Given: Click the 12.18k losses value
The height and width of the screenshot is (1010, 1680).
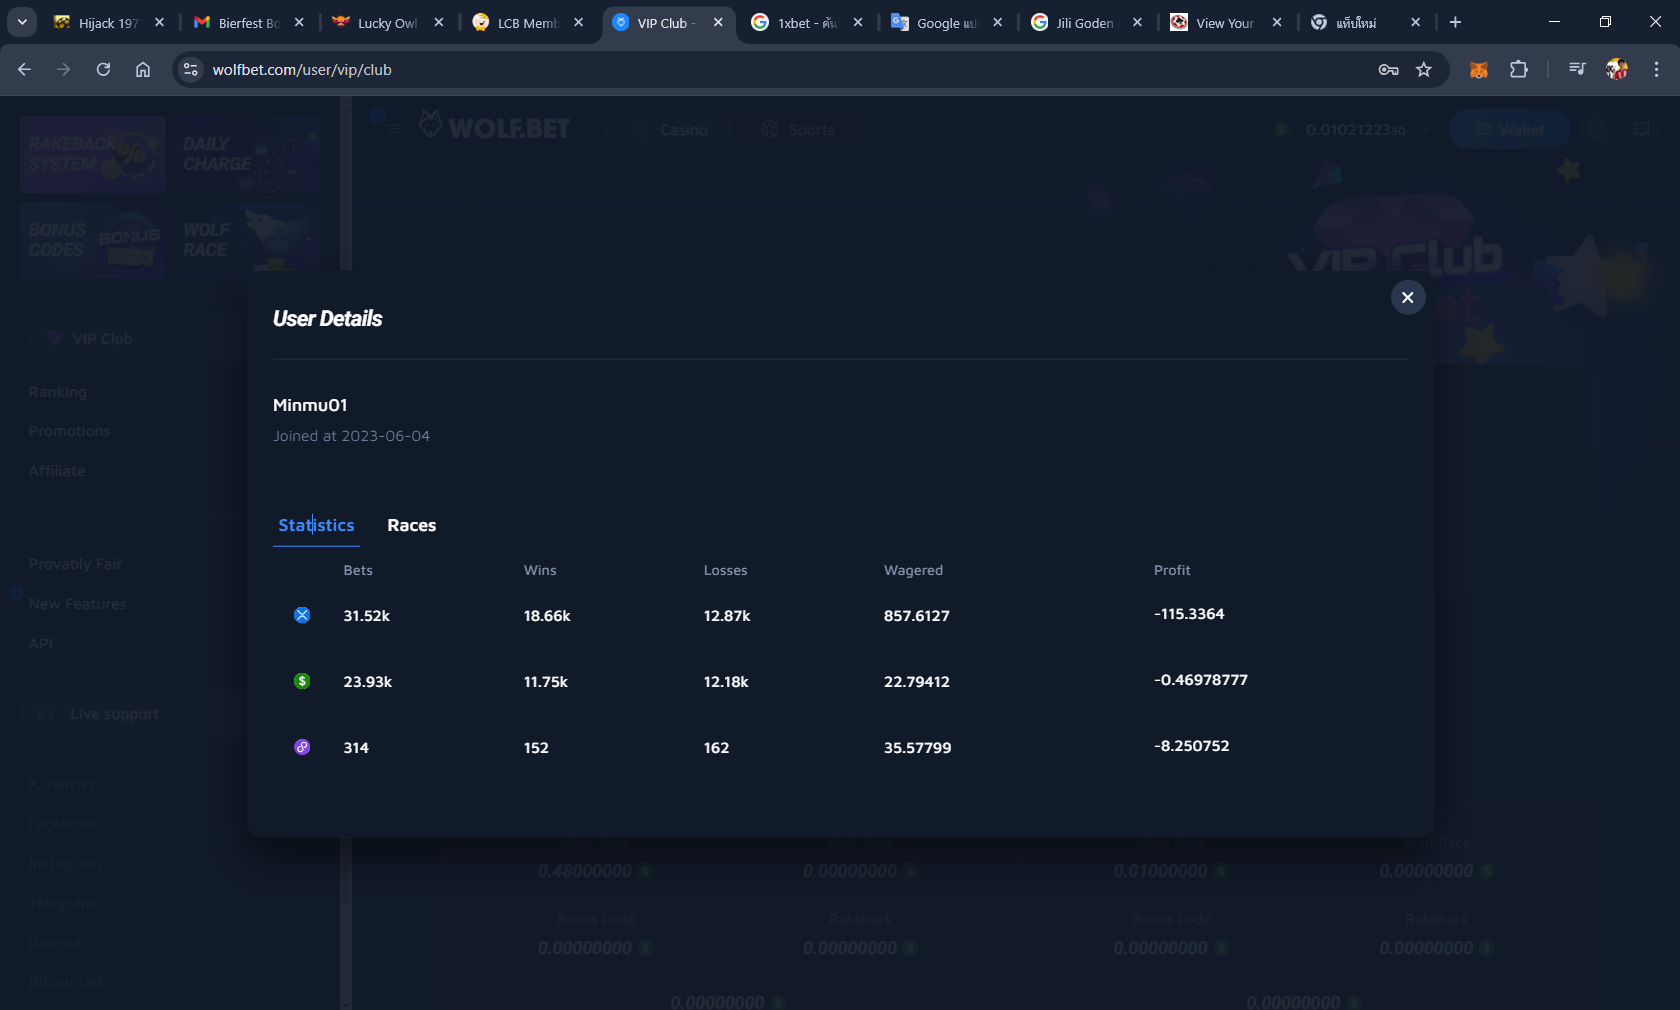Looking at the screenshot, I should pos(726,682).
